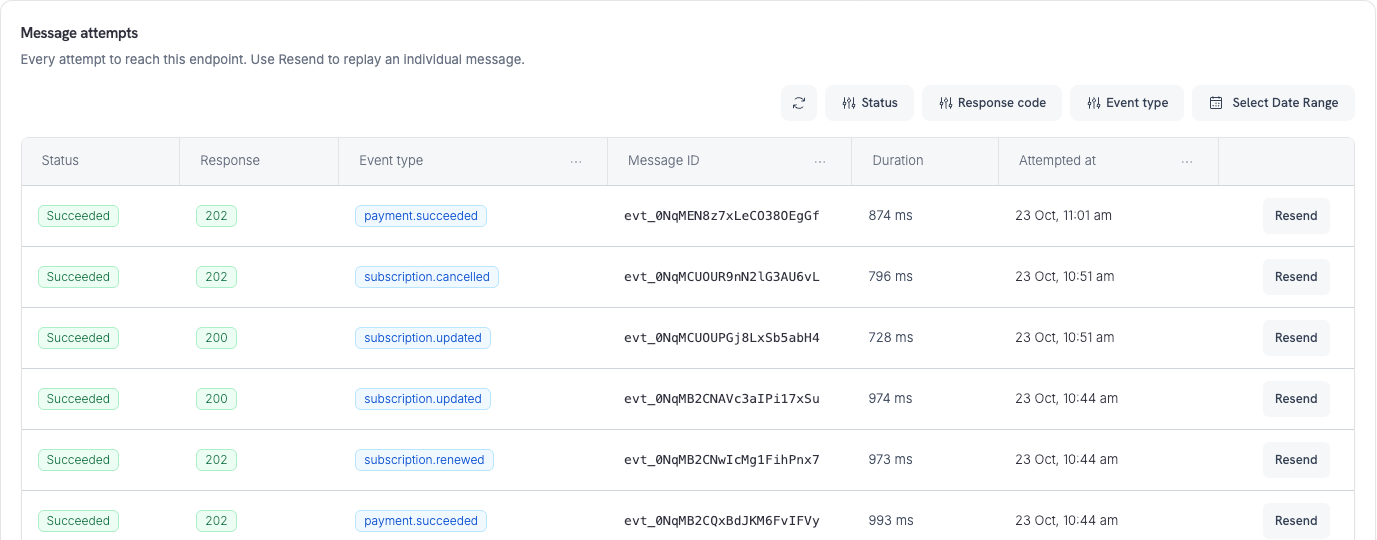Screen dimensions: 1377x540
Task: Click Succeeded badge in 796 ms row
Action: [78, 277]
